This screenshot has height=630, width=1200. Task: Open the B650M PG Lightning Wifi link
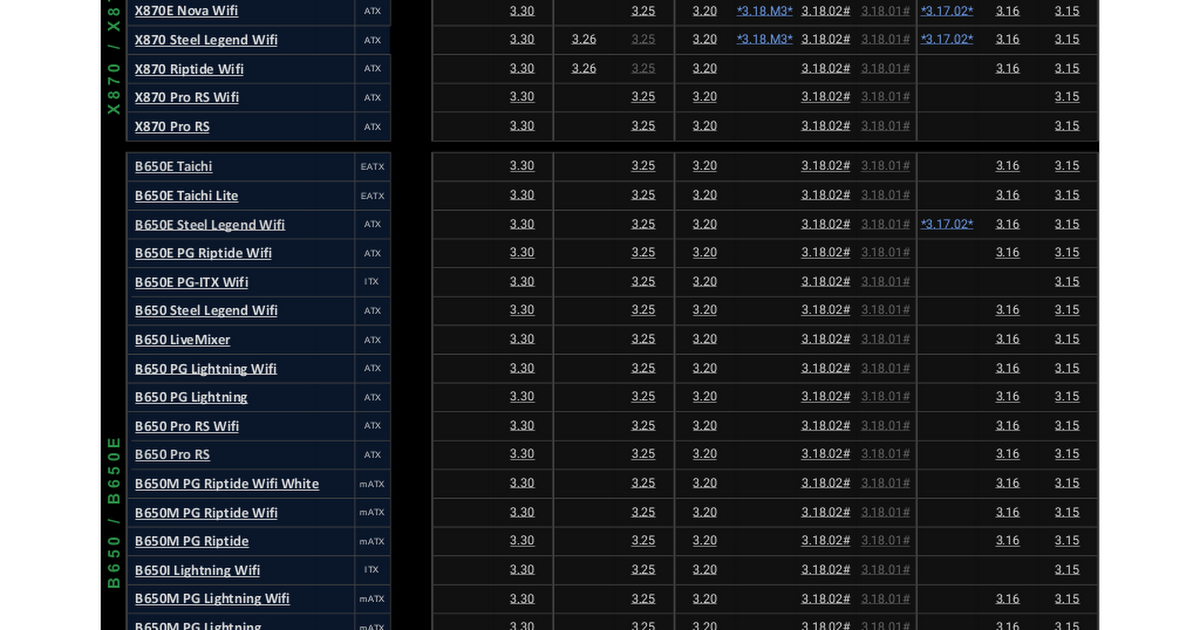pos(212,599)
